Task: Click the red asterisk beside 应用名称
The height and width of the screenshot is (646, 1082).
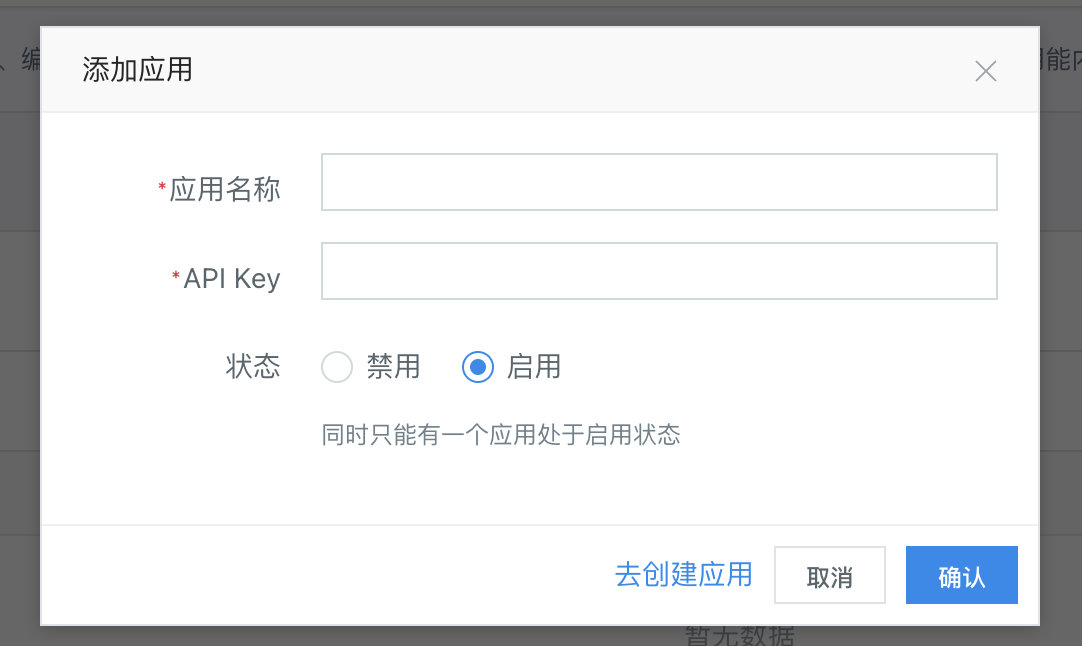Action: point(162,188)
